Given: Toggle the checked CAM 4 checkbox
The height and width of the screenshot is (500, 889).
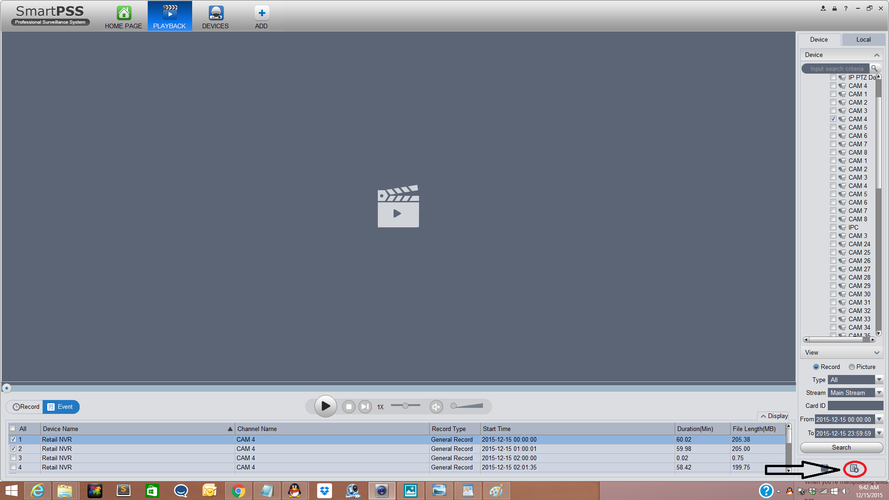Looking at the screenshot, I should click(x=833, y=119).
